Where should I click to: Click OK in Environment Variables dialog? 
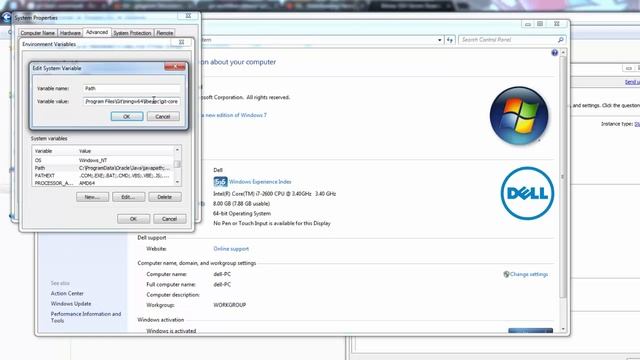(133, 219)
